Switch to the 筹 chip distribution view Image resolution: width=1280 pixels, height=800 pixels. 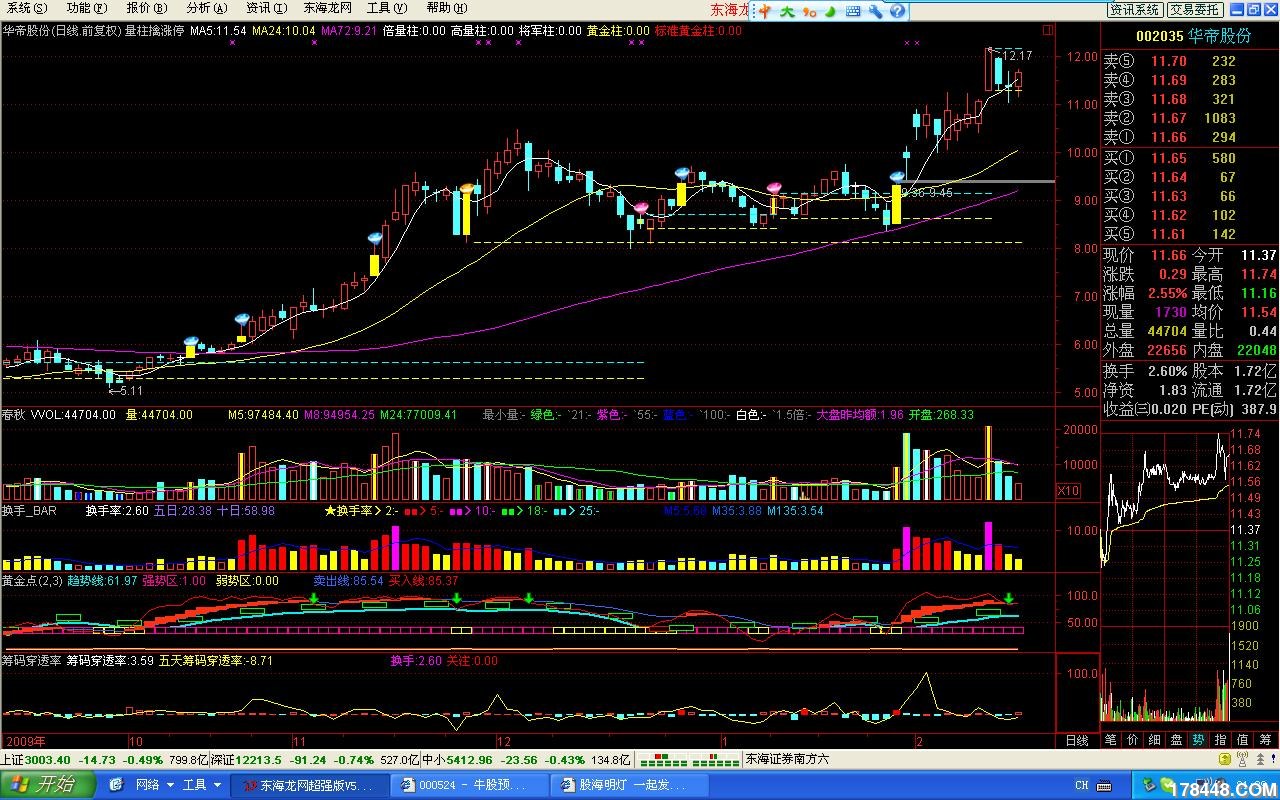(1266, 741)
